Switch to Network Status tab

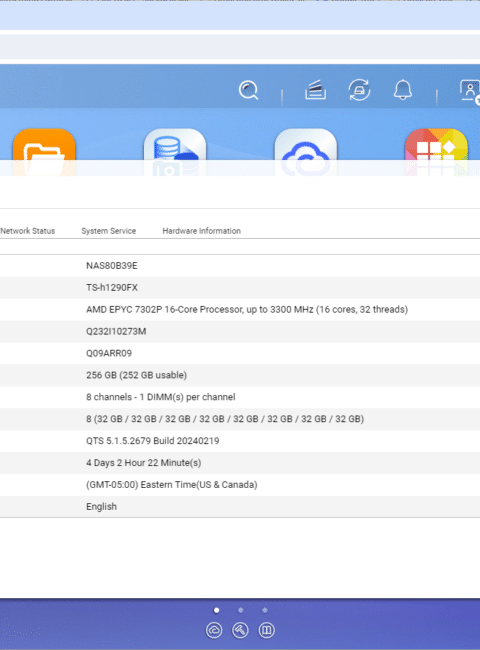coord(27,231)
